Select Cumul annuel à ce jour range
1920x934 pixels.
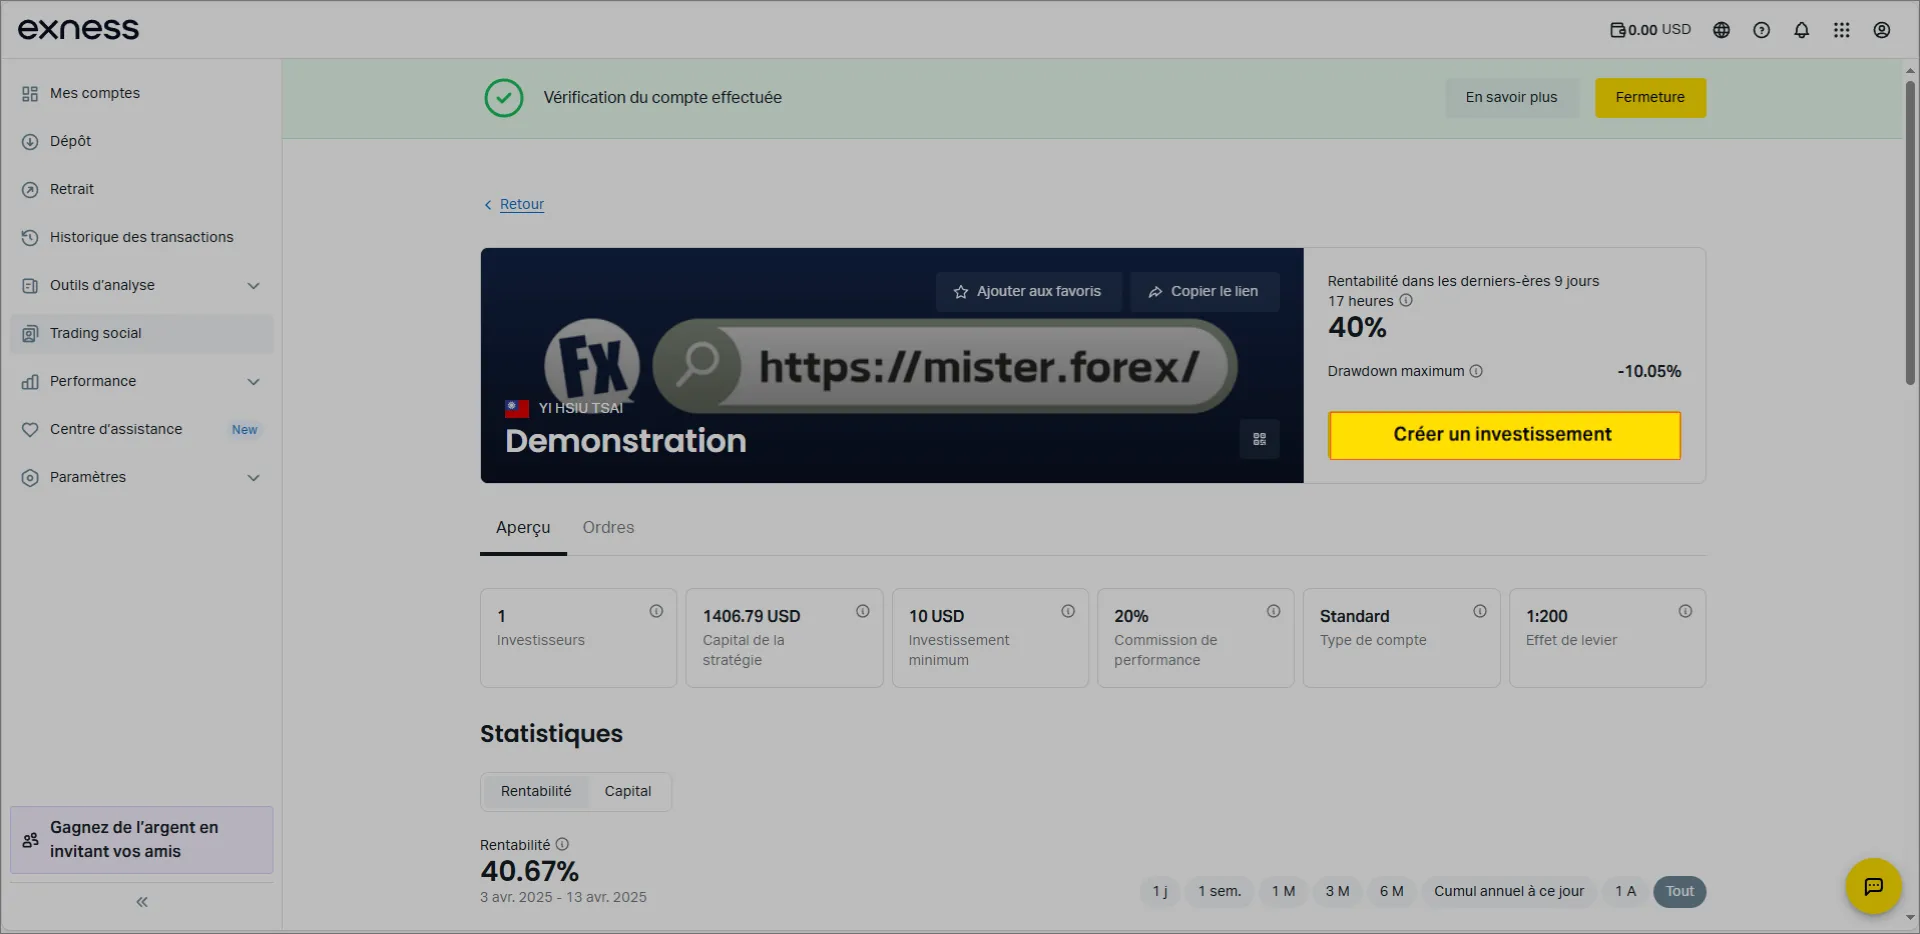click(x=1509, y=891)
